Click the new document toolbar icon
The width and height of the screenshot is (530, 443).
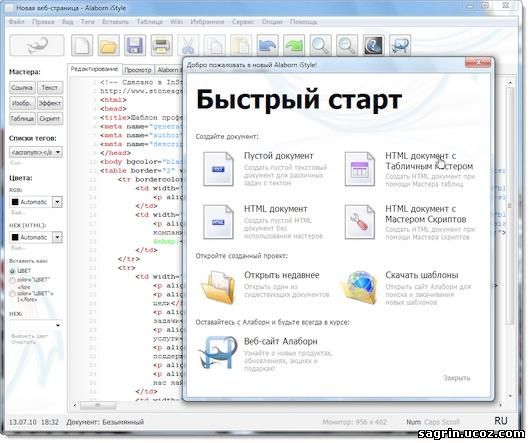(82, 45)
